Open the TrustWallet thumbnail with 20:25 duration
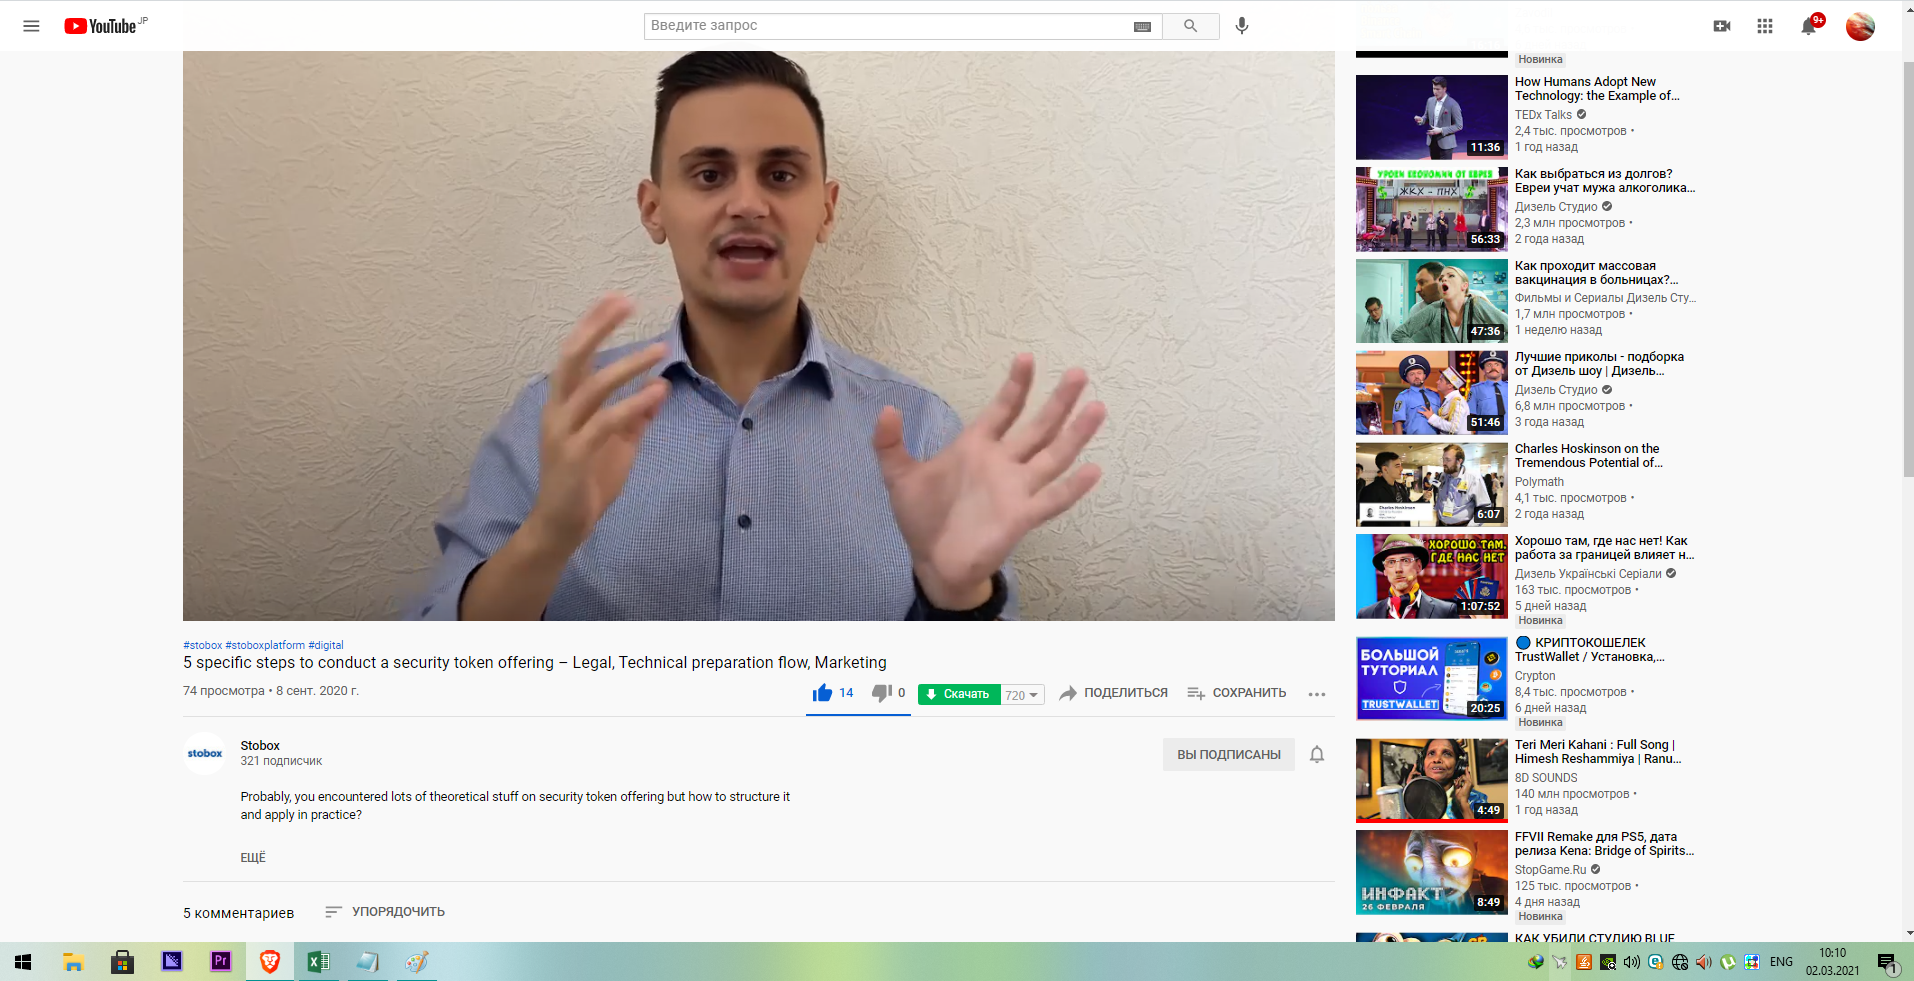Viewport: 1914px width, 981px height. click(x=1432, y=679)
